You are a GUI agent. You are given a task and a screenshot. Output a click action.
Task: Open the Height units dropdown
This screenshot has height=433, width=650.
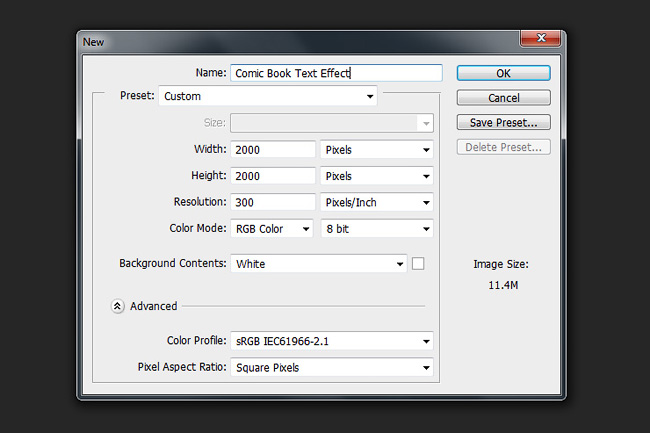[377, 176]
